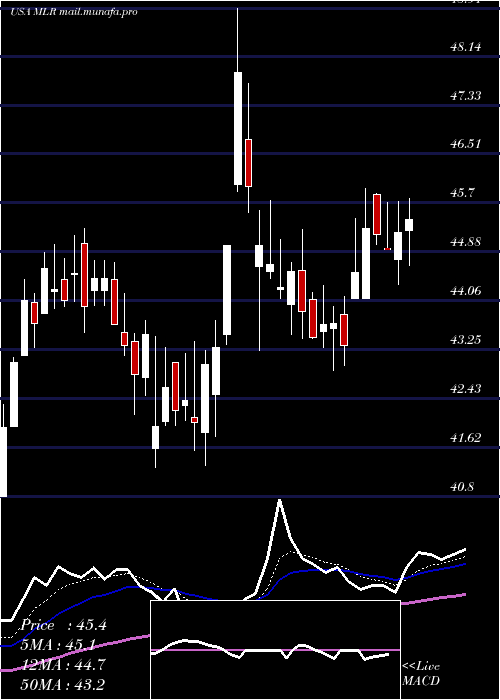Image resolution: width=500 pixels, height=700 pixels.
Task: Click the 'USA MLR mail.munafa.pro' chart title
Action: click(74, 12)
